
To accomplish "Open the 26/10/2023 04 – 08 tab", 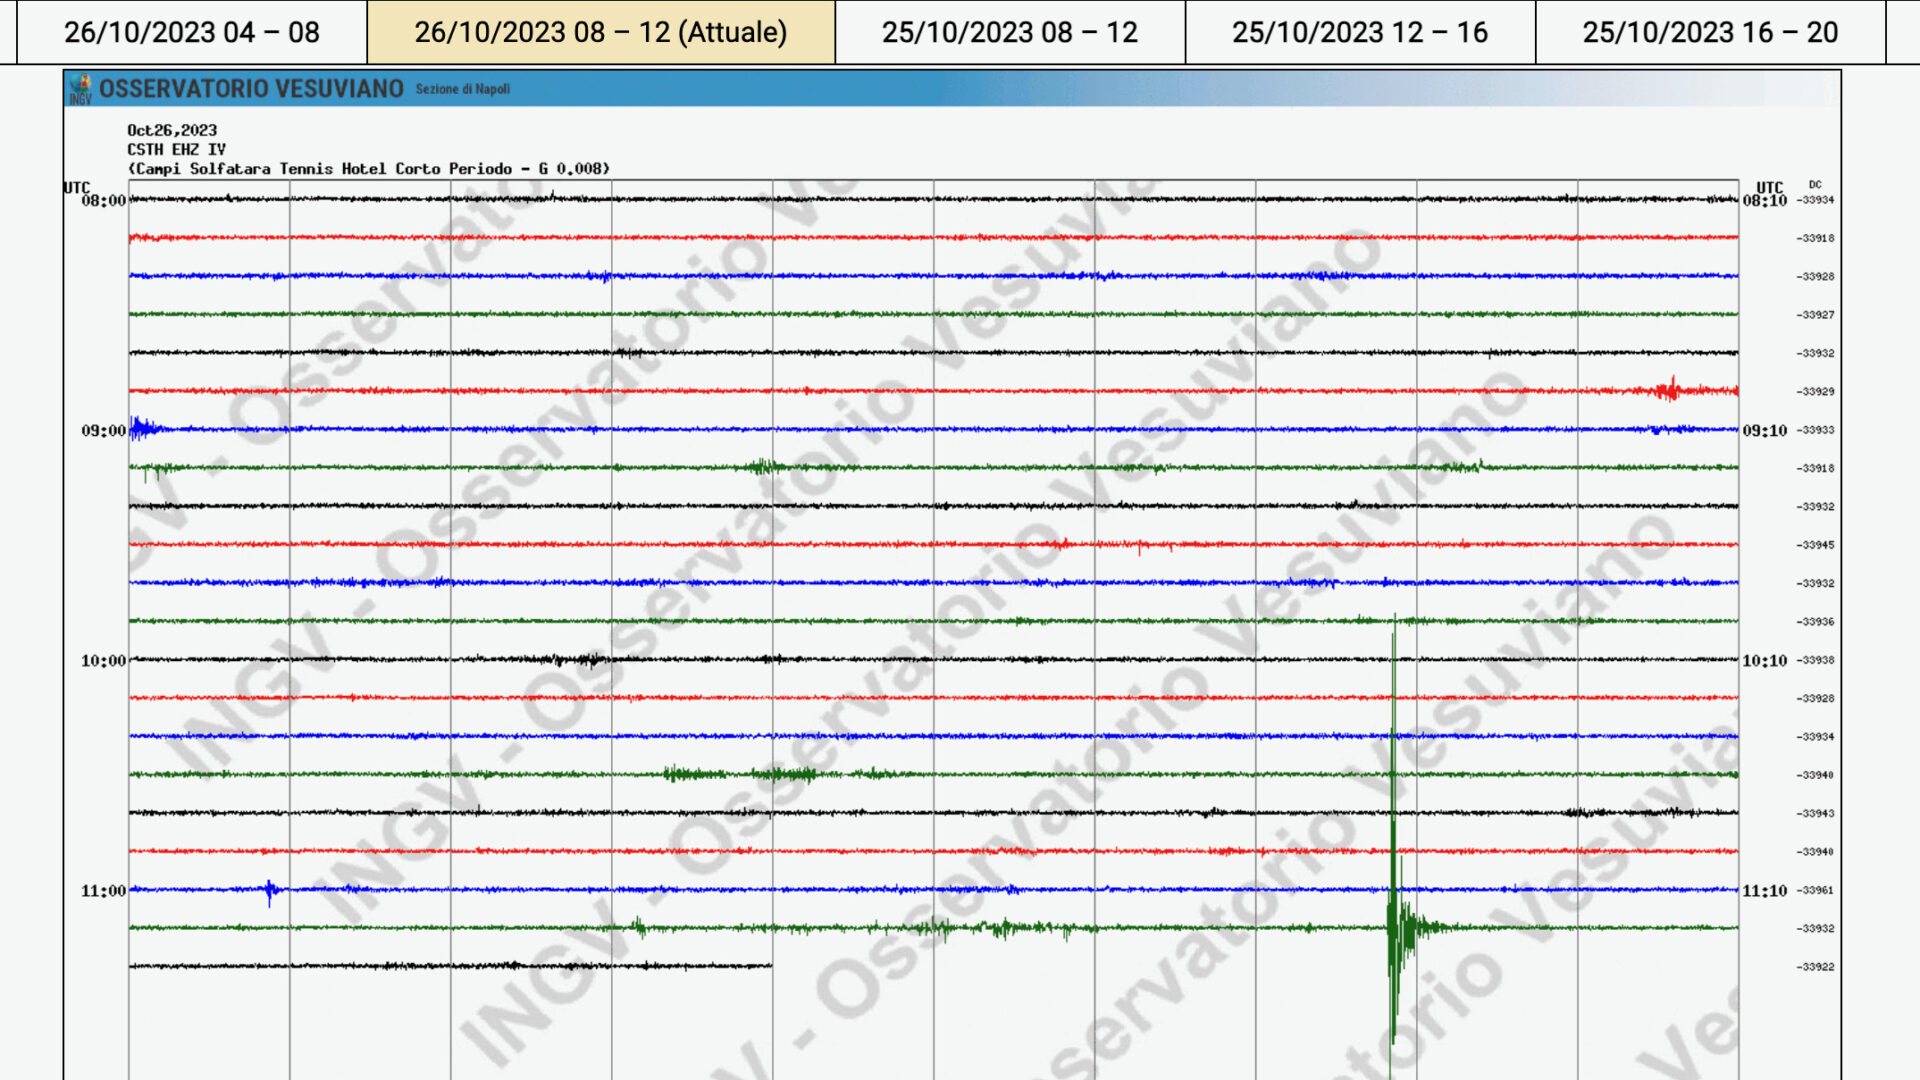I will point(192,32).
